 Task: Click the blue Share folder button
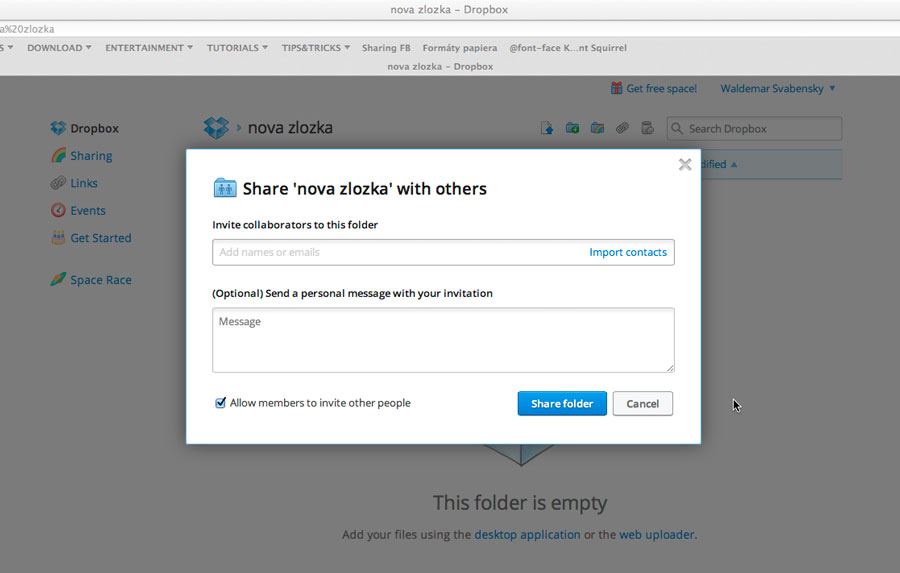[x=562, y=404]
